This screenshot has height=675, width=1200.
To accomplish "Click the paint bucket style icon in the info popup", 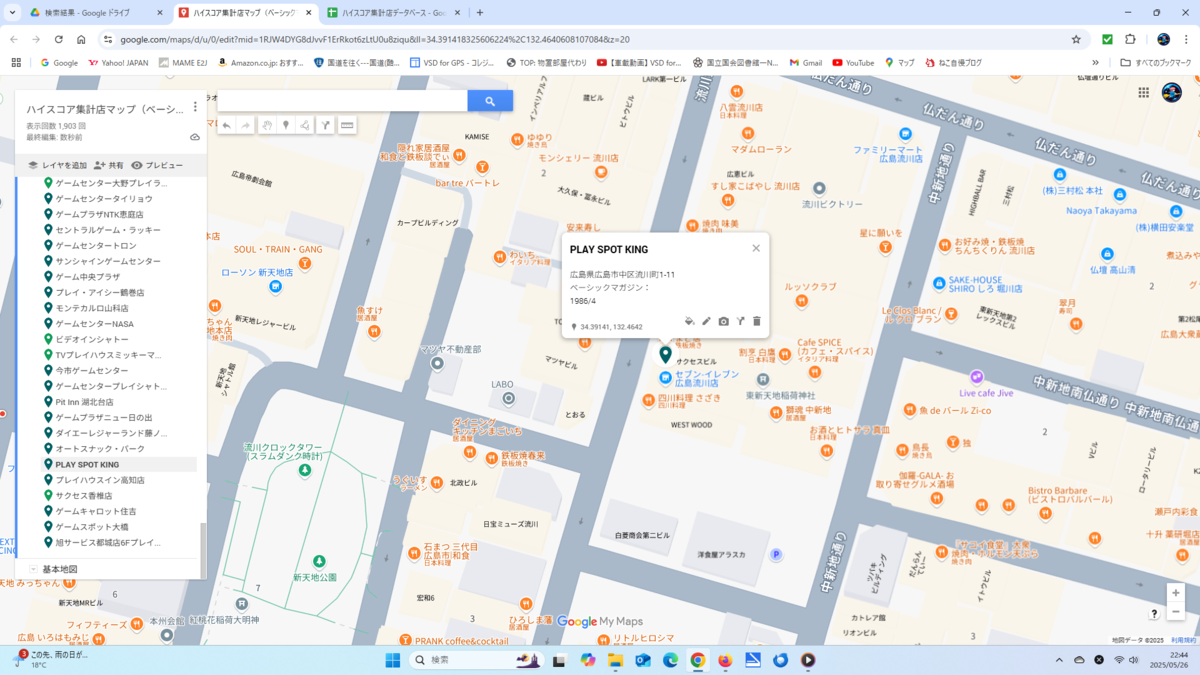I will pyautogui.click(x=689, y=321).
